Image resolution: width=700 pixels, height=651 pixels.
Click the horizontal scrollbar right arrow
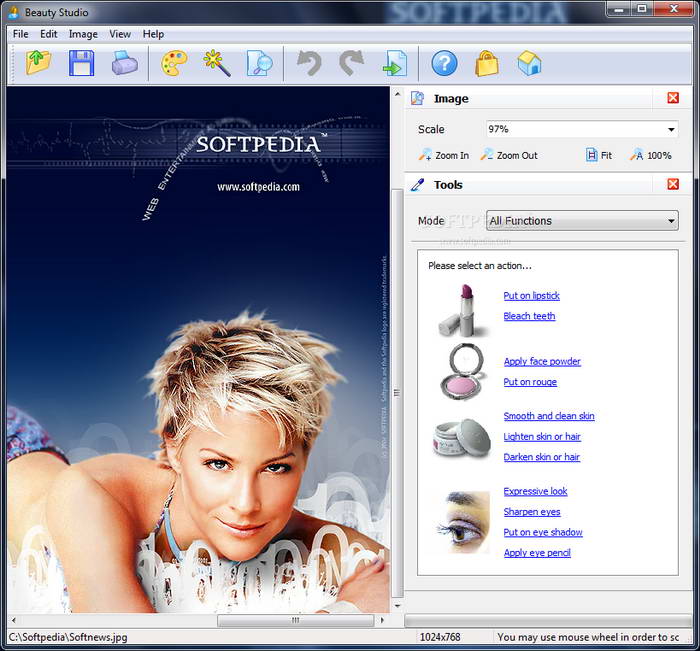point(382,620)
